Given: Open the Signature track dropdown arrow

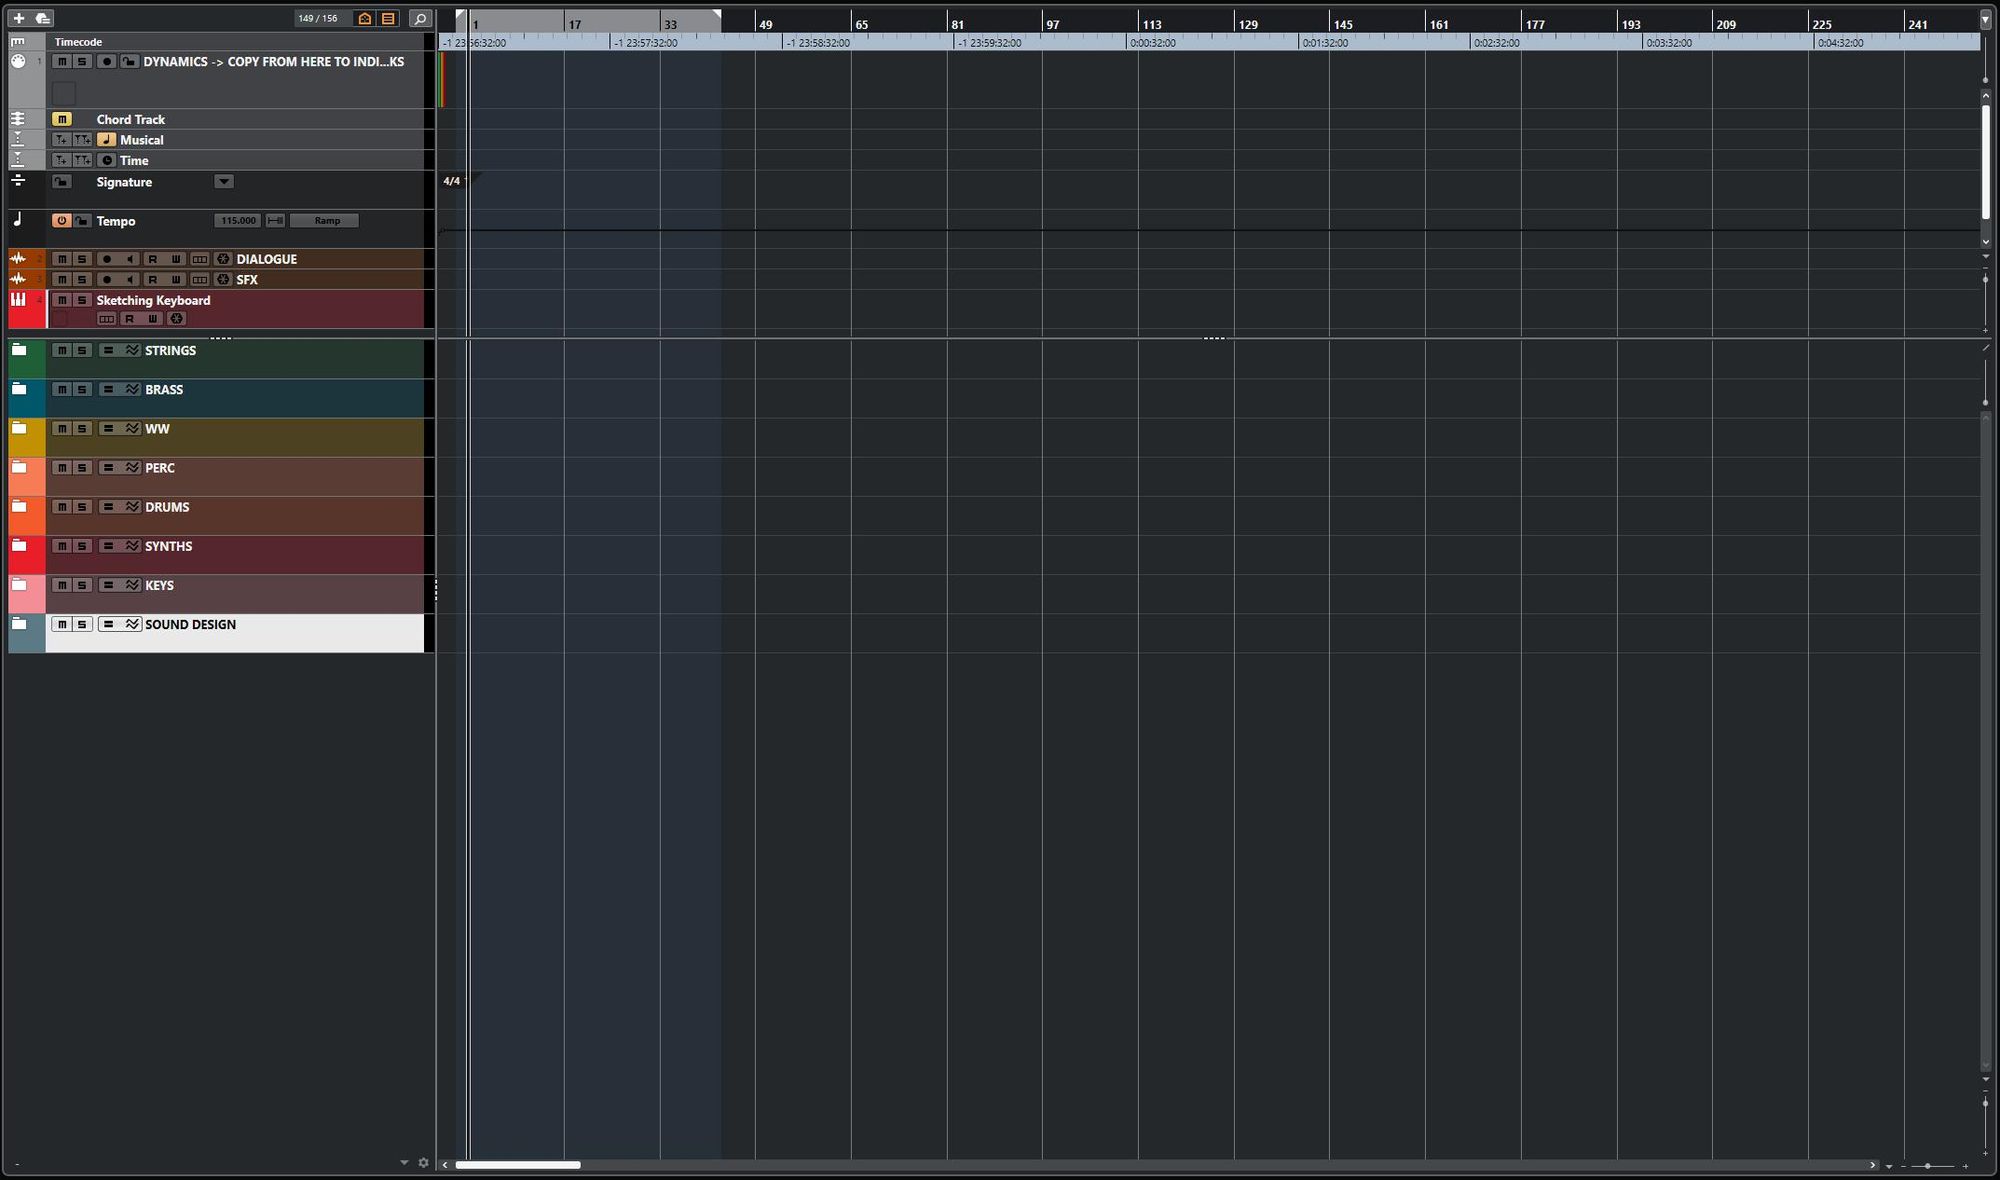Looking at the screenshot, I should (224, 182).
